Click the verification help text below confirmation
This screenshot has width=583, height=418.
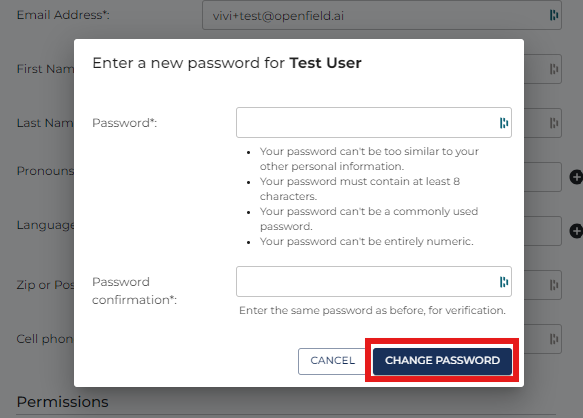point(372,310)
